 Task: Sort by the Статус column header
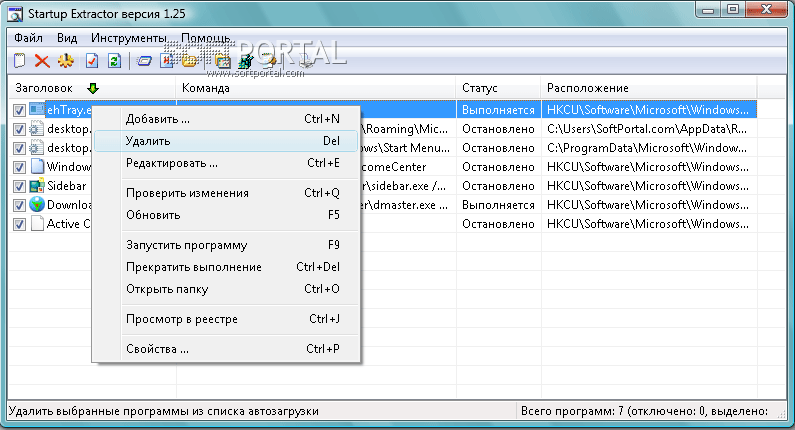[498, 88]
